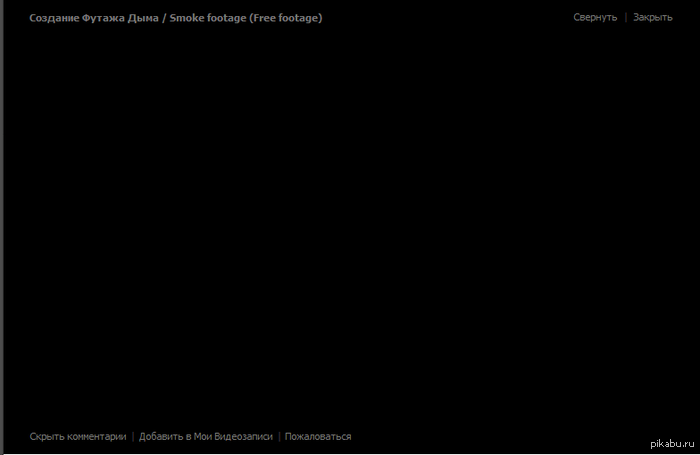Click the divider before Пожаловаться
The height and width of the screenshot is (455, 700).
[279, 436]
